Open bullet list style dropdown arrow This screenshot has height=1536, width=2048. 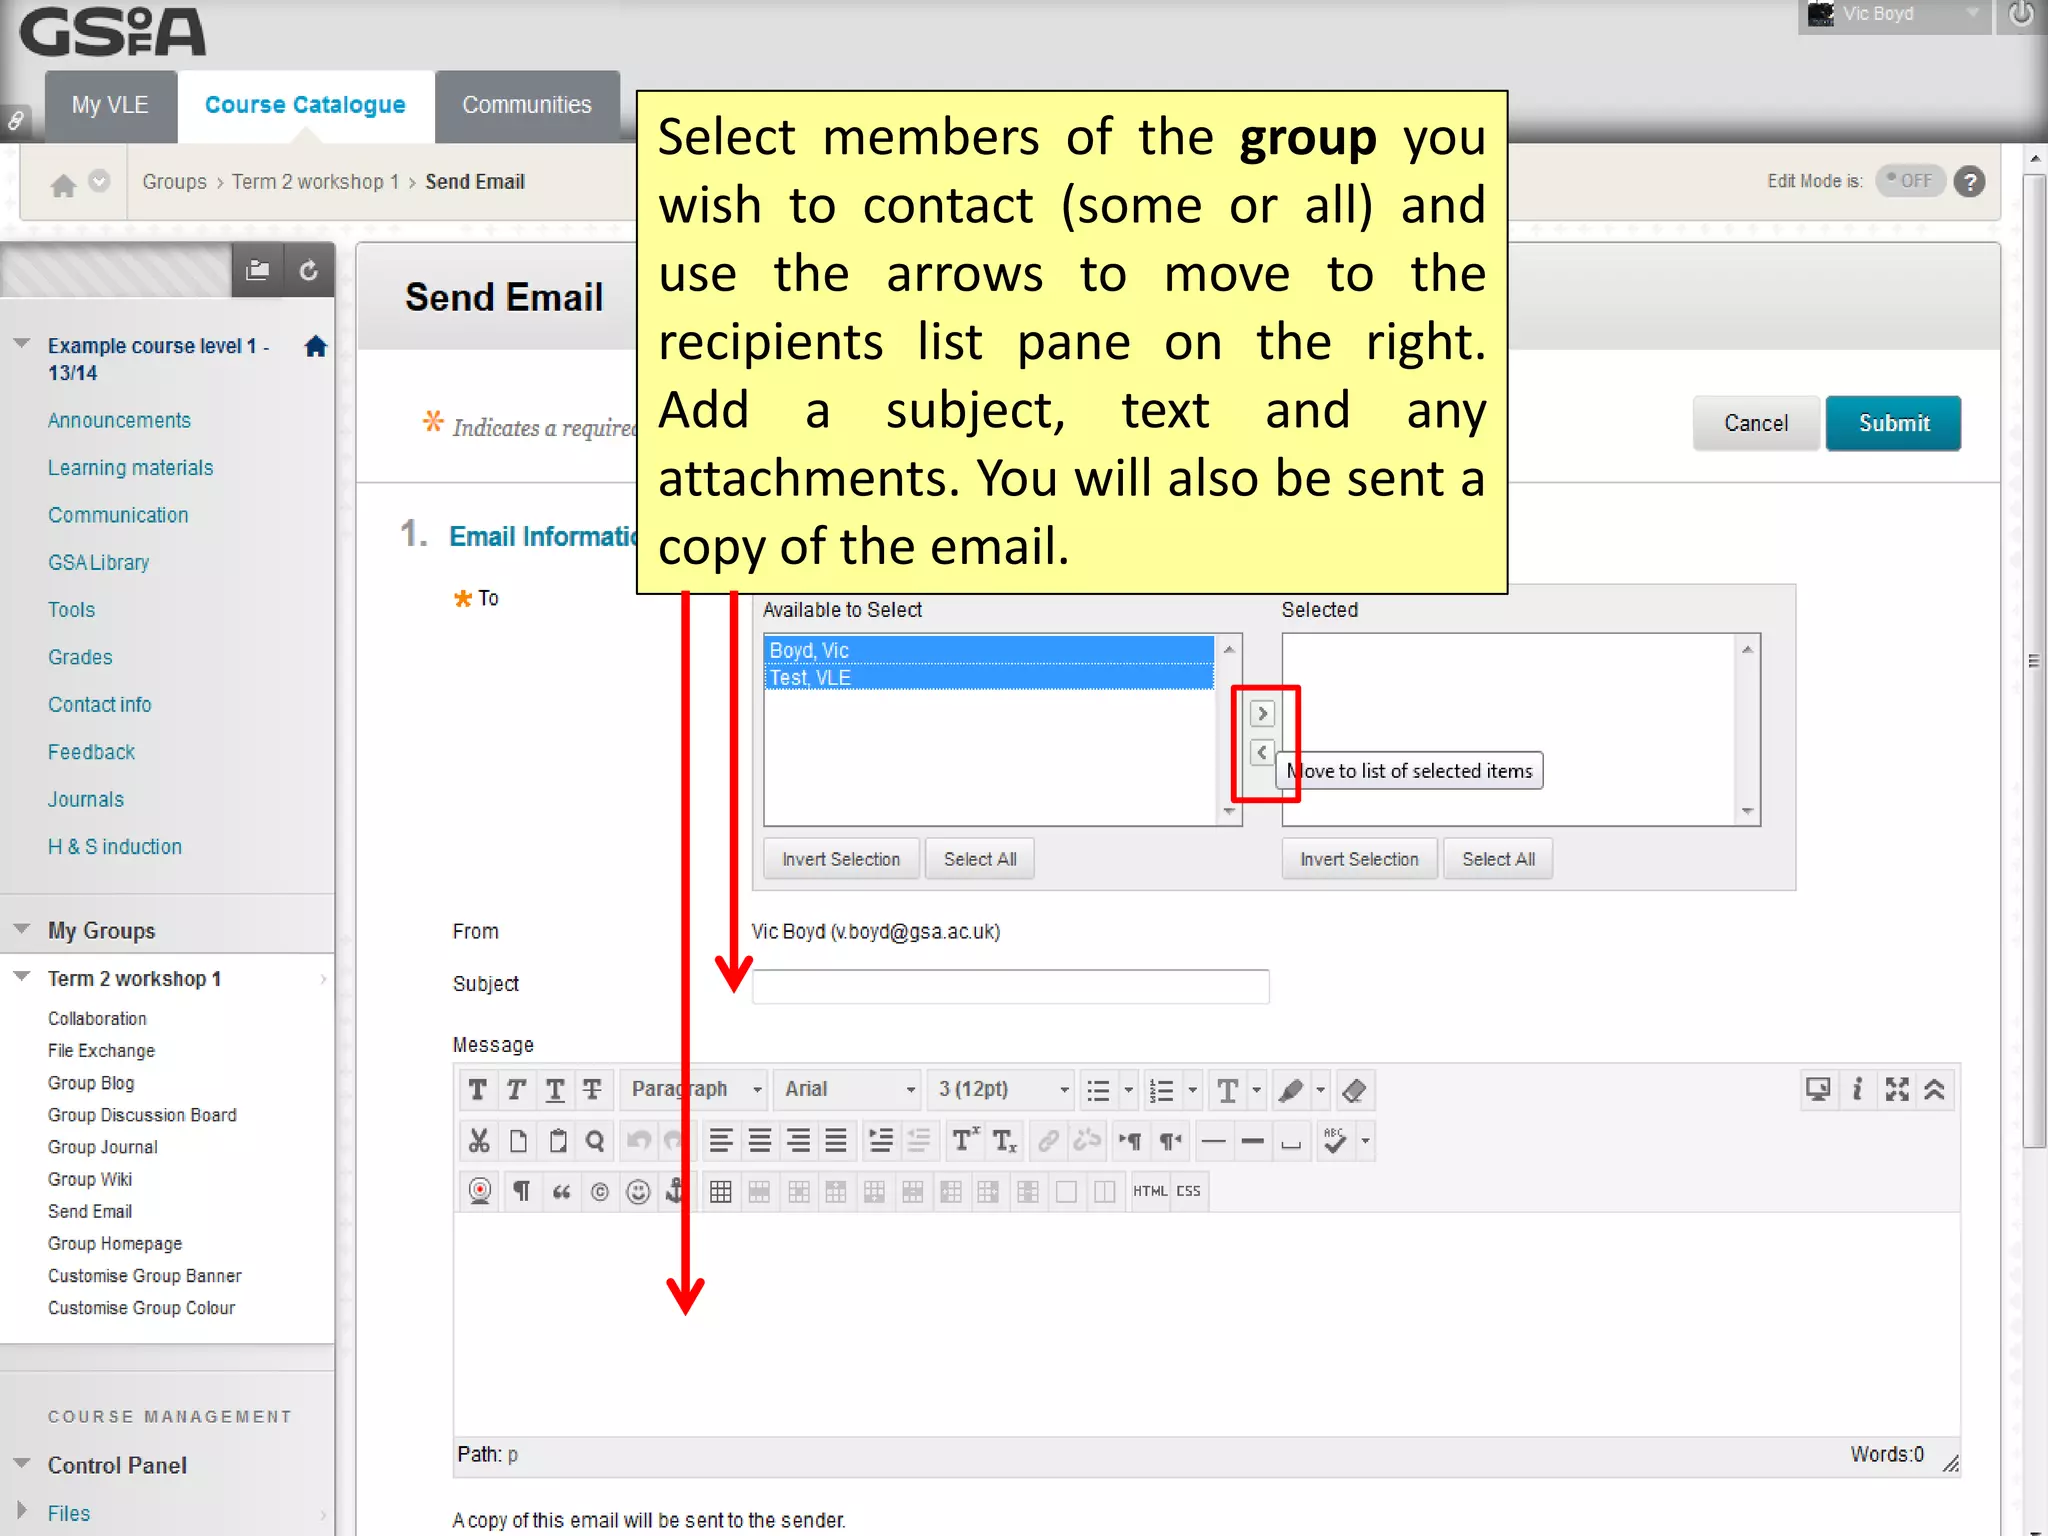tap(1129, 1090)
